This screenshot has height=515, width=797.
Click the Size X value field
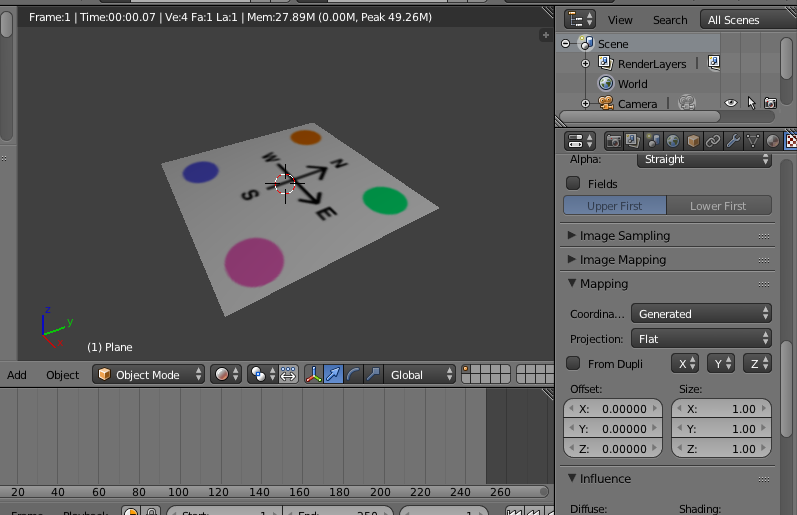(721, 409)
